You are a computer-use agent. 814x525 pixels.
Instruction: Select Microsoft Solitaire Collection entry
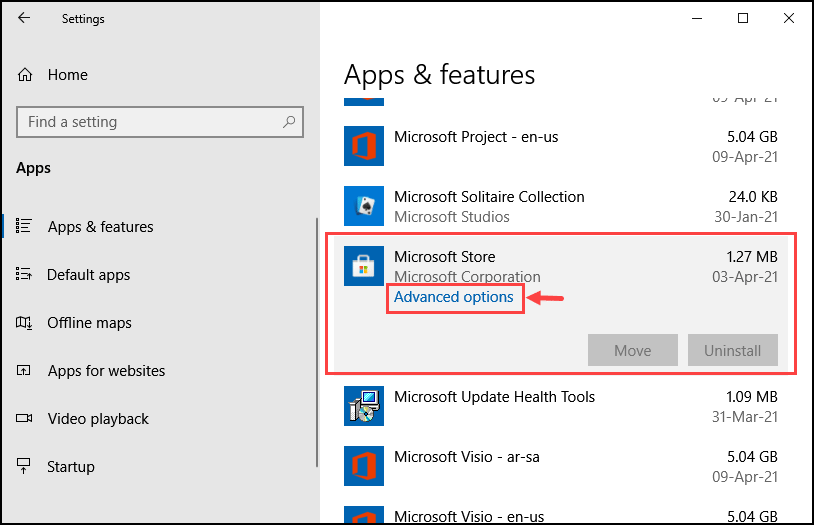pyautogui.click(x=561, y=206)
